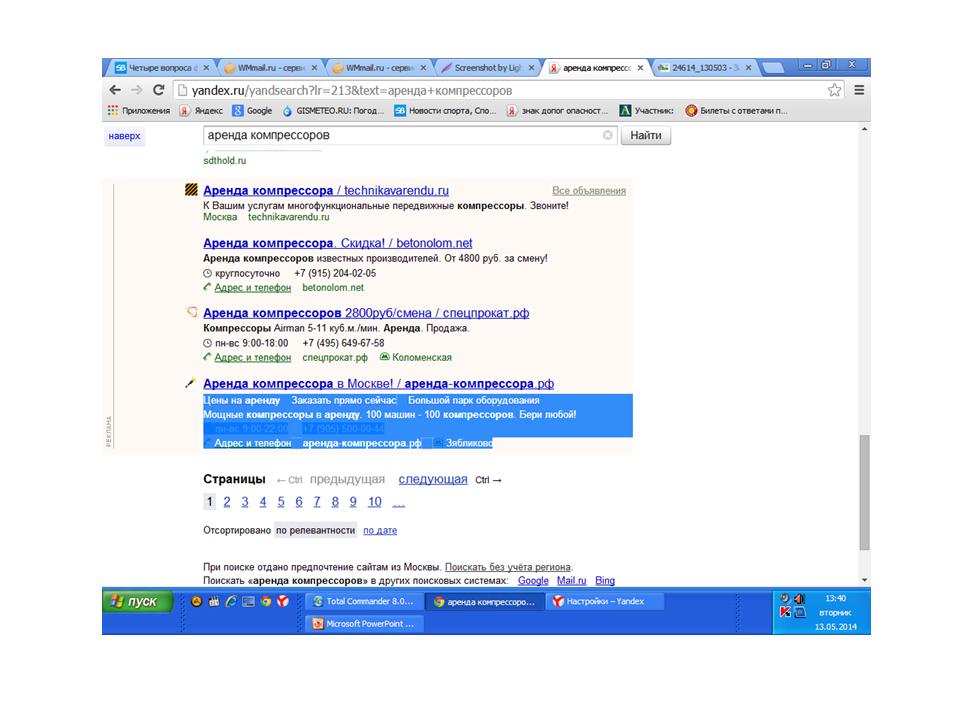Open the GISMETEO.RU weather bookmark
Viewport: 960px width, 720px height.
(333, 111)
